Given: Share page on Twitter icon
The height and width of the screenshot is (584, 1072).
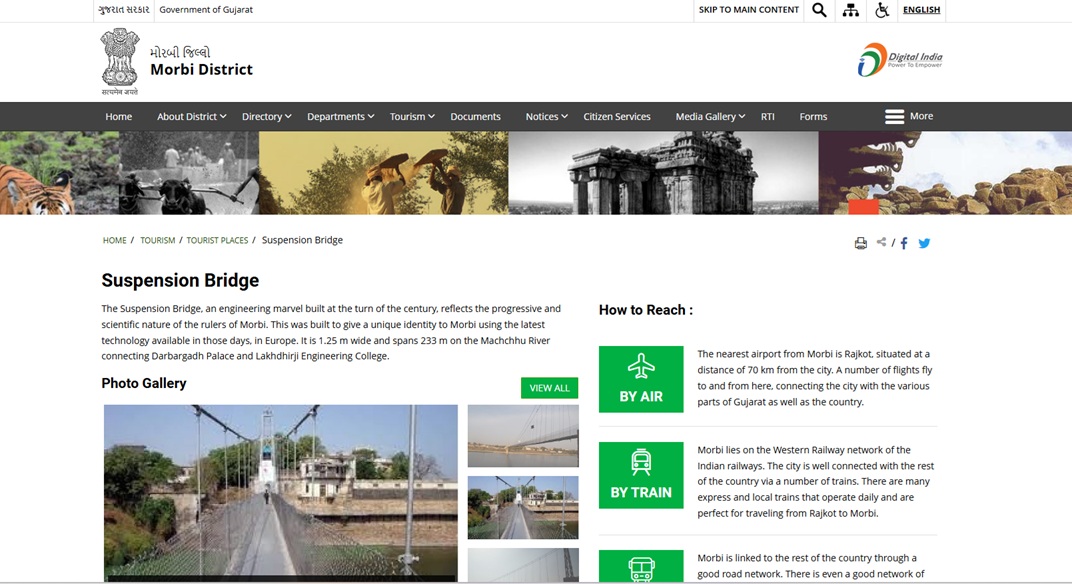Looking at the screenshot, I should point(924,243).
